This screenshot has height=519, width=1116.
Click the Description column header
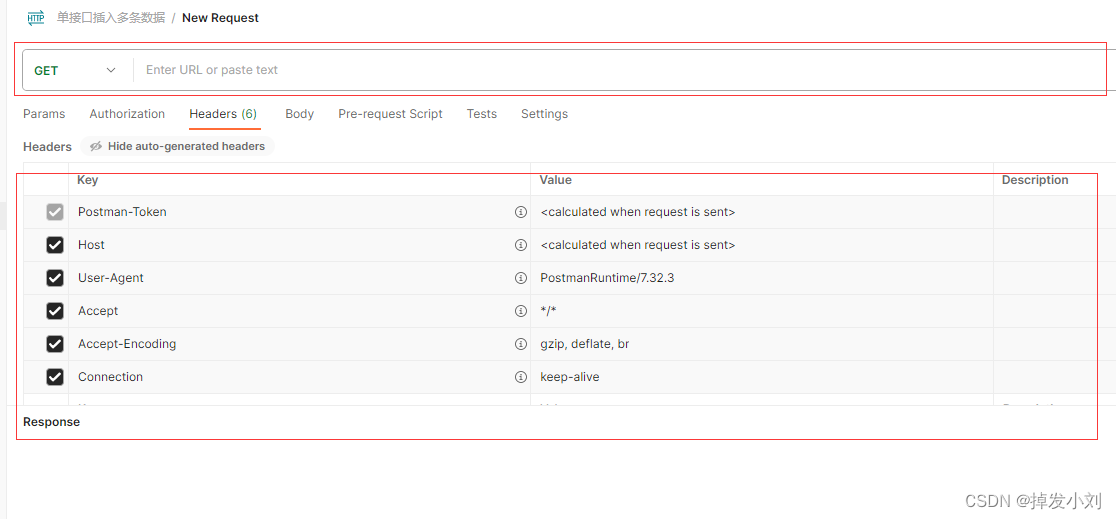coord(1035,180)
